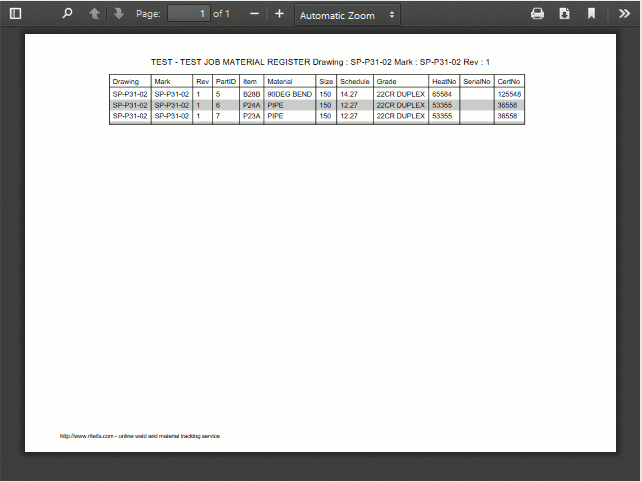Go to next page arrow
The width and height of the screenshot is (642, 482).
[x=118, y=14]
